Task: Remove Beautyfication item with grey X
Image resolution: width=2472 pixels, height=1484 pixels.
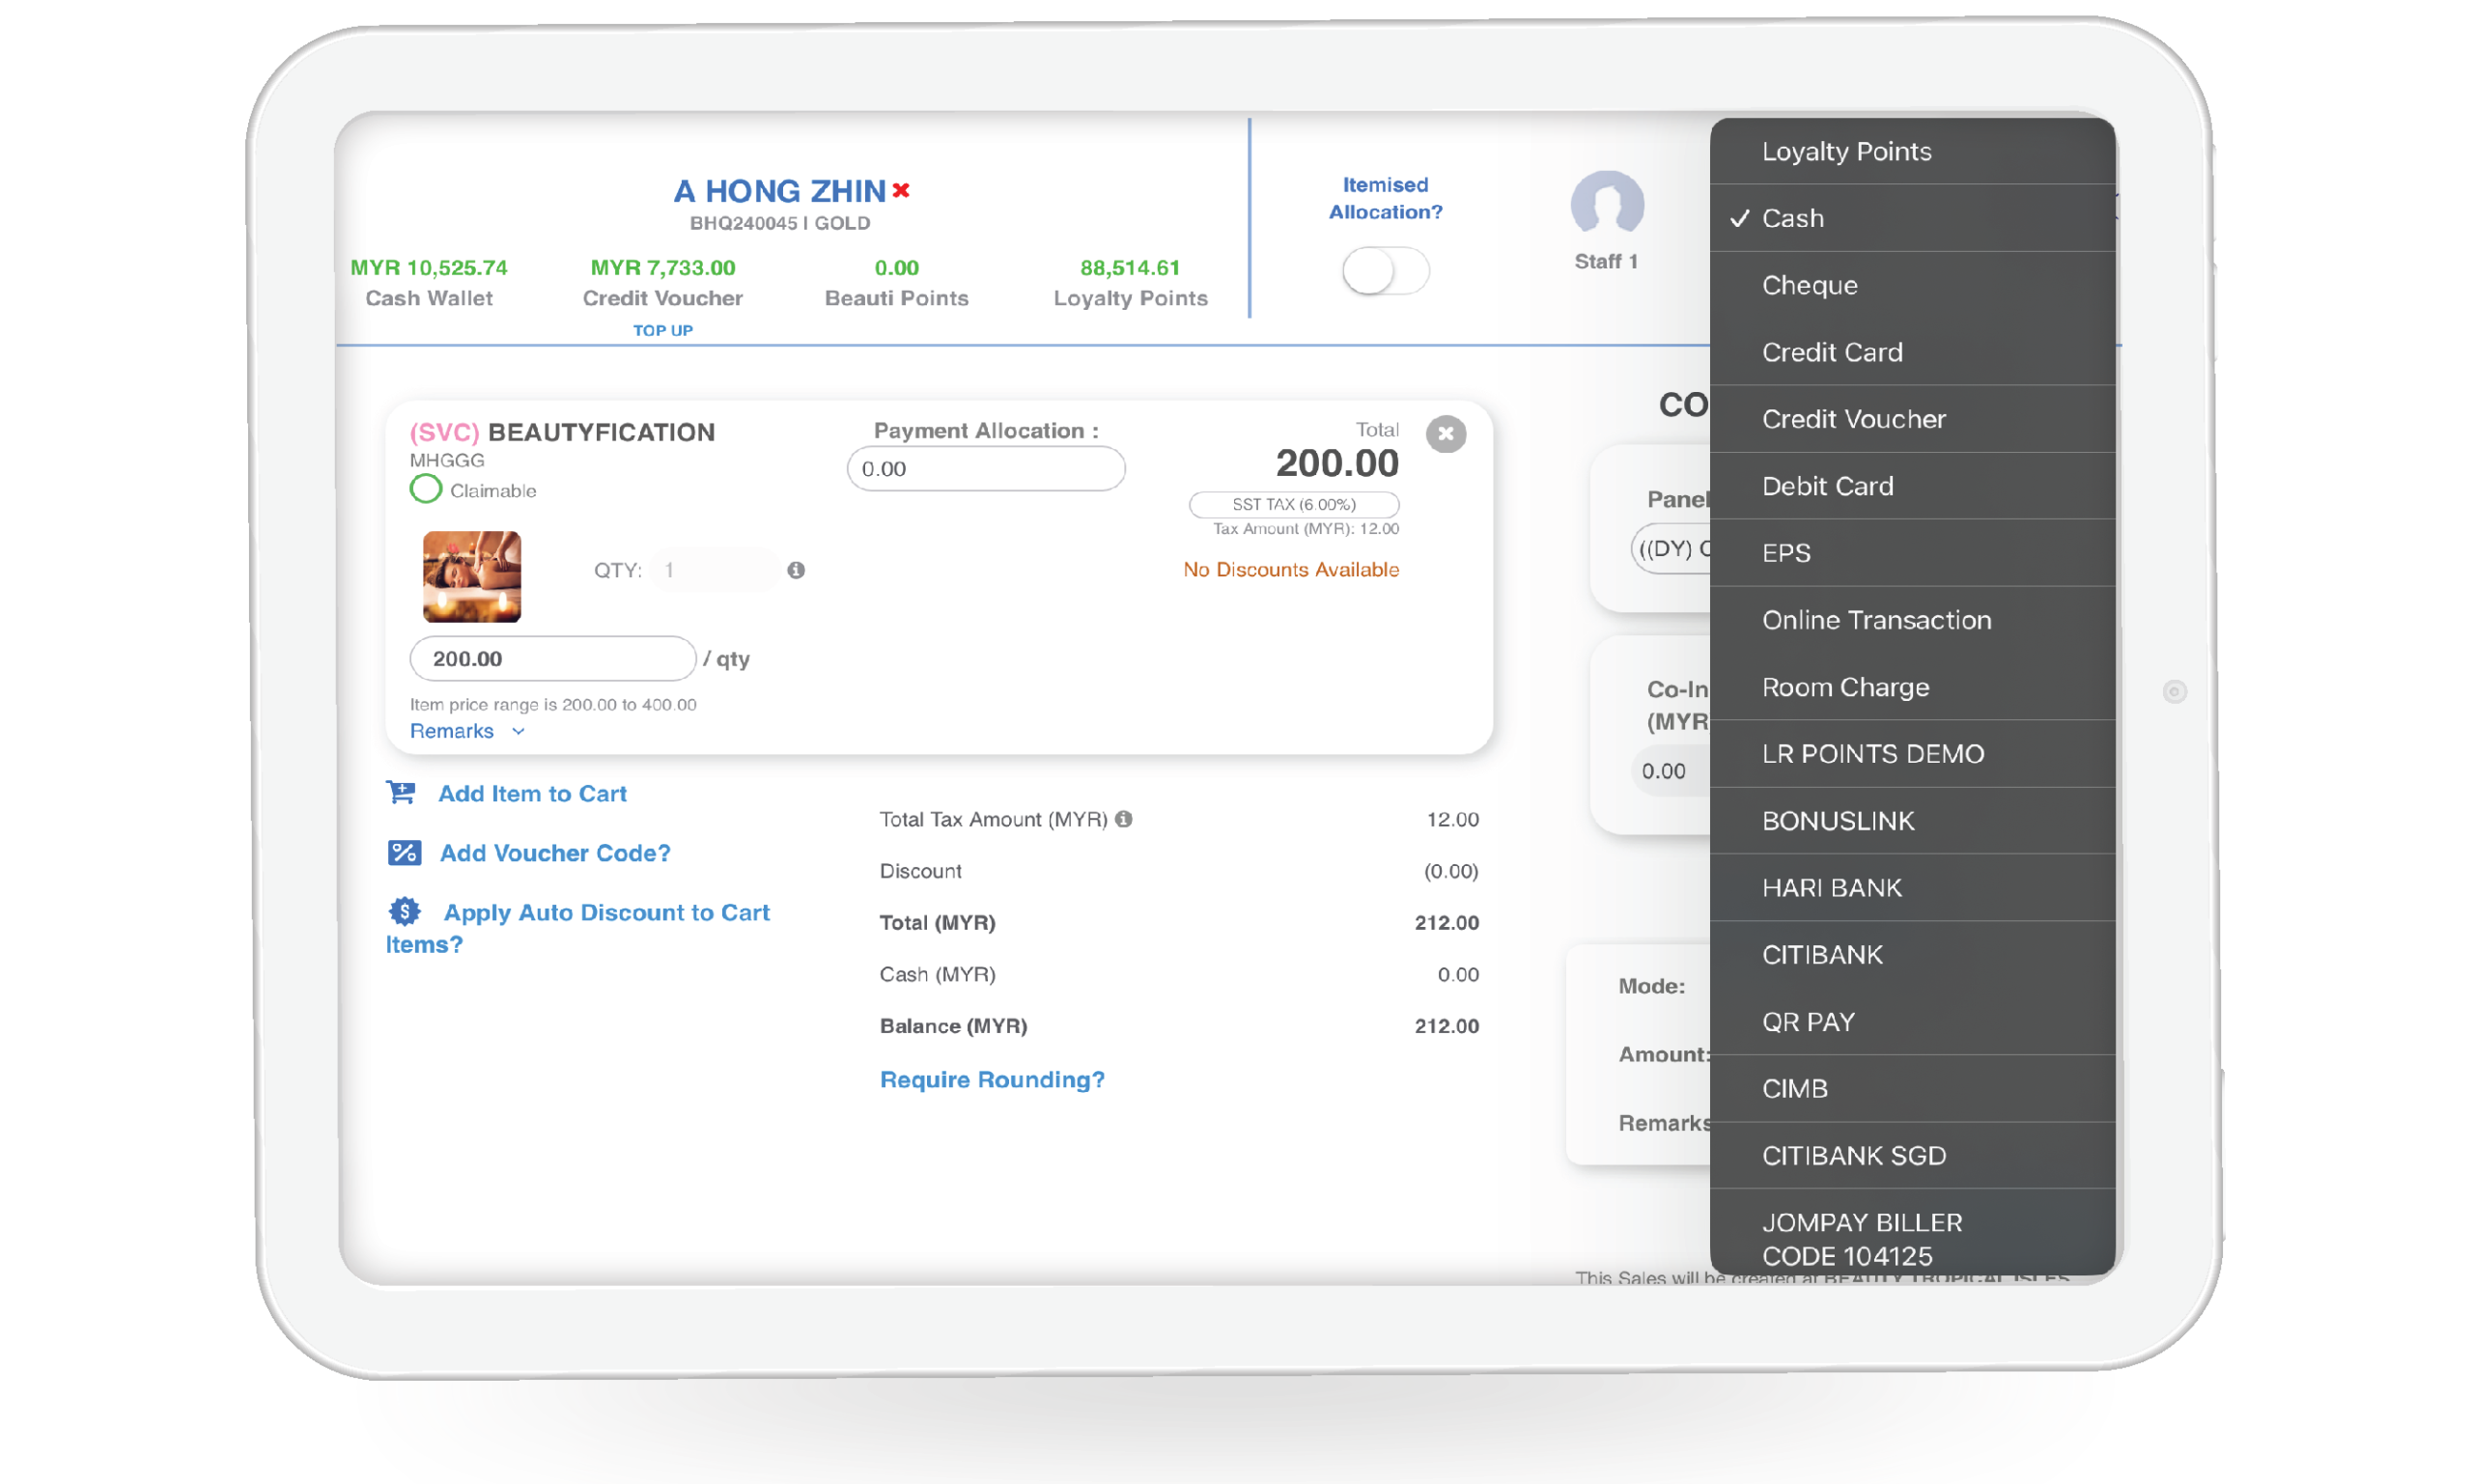Action: point(1445,434)
